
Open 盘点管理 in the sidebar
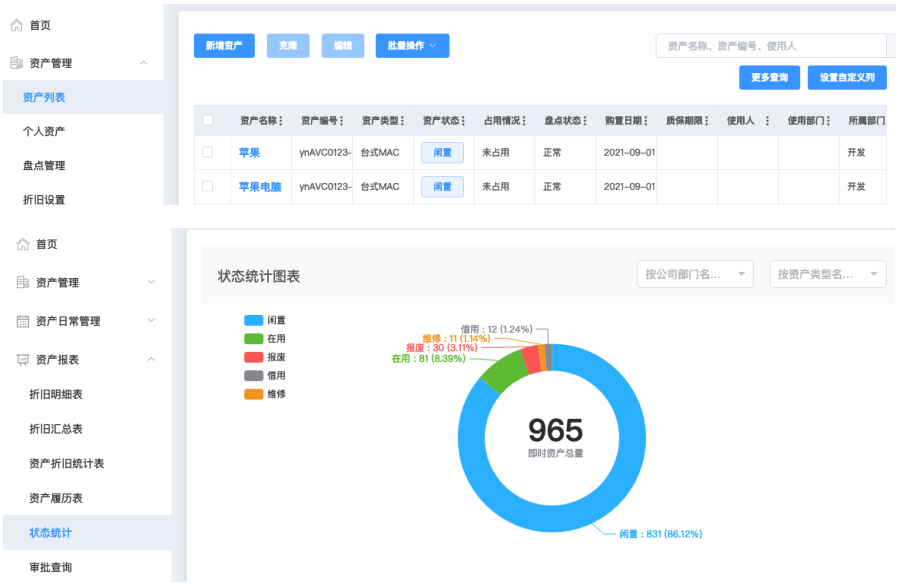tap(44, 165)
